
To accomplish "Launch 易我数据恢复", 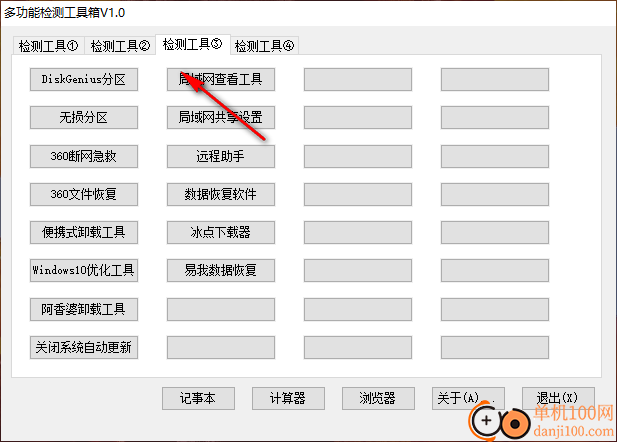I will 221,270.
